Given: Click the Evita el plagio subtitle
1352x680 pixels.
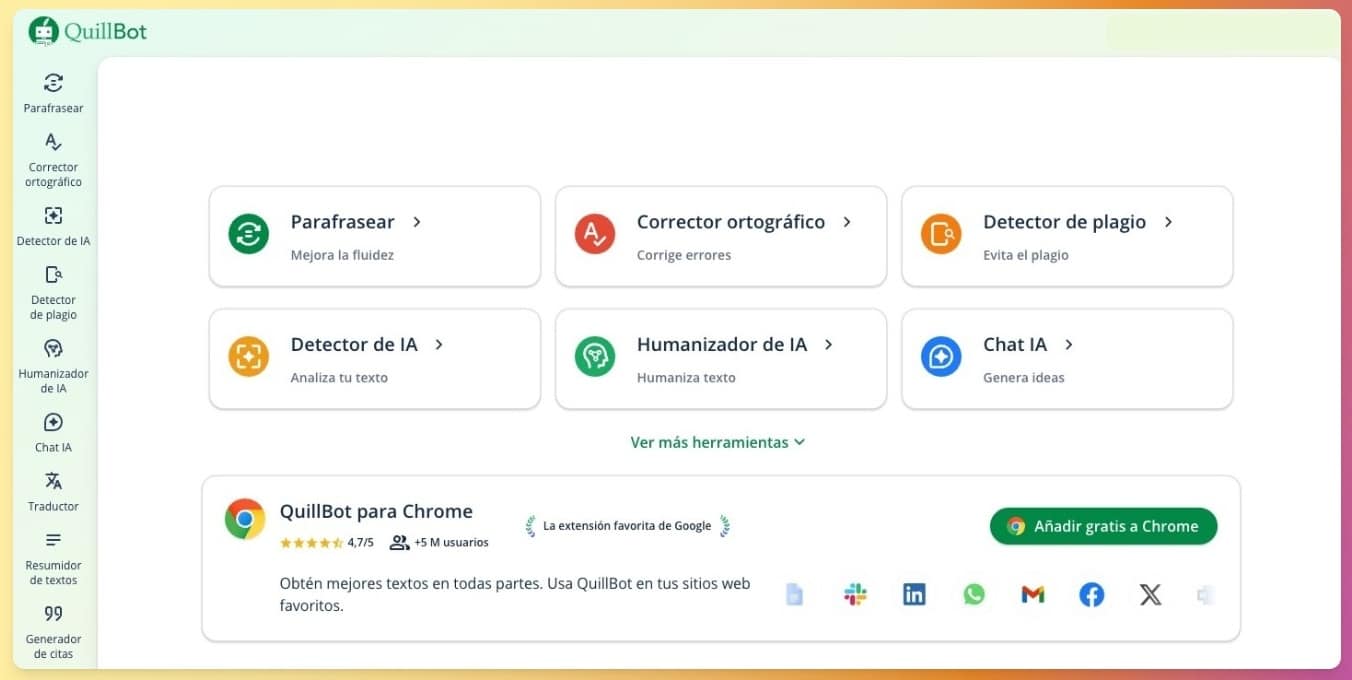Looking at the screenshot, I should [x=1026, y=255].
